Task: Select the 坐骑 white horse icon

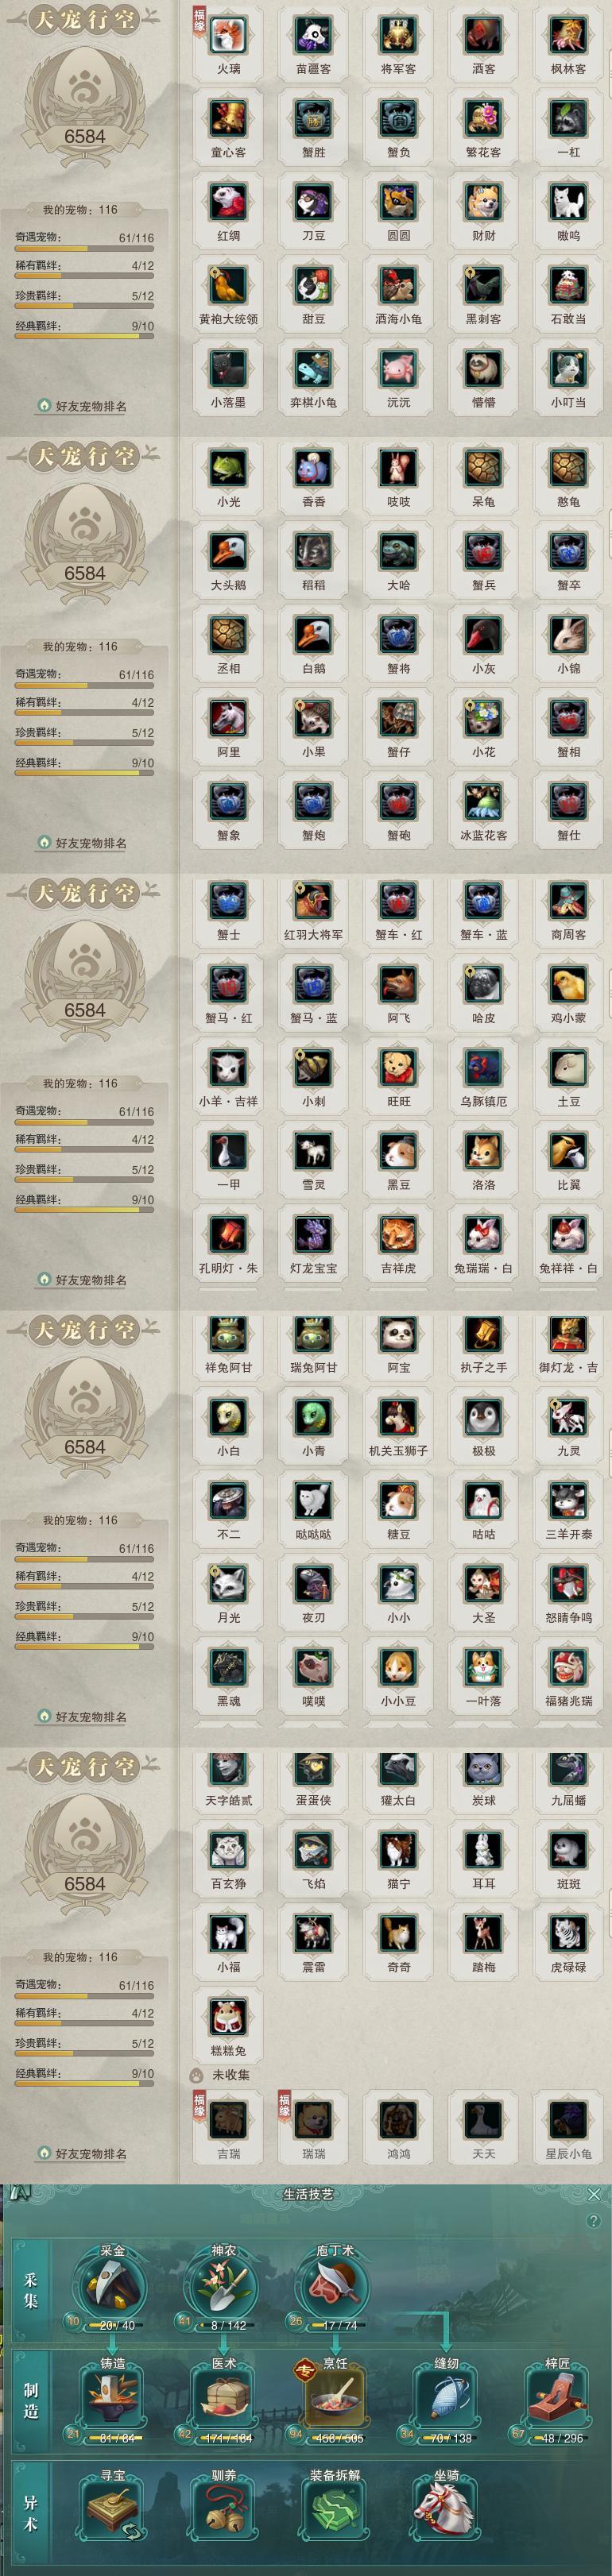Action: tap(446, 2511)
